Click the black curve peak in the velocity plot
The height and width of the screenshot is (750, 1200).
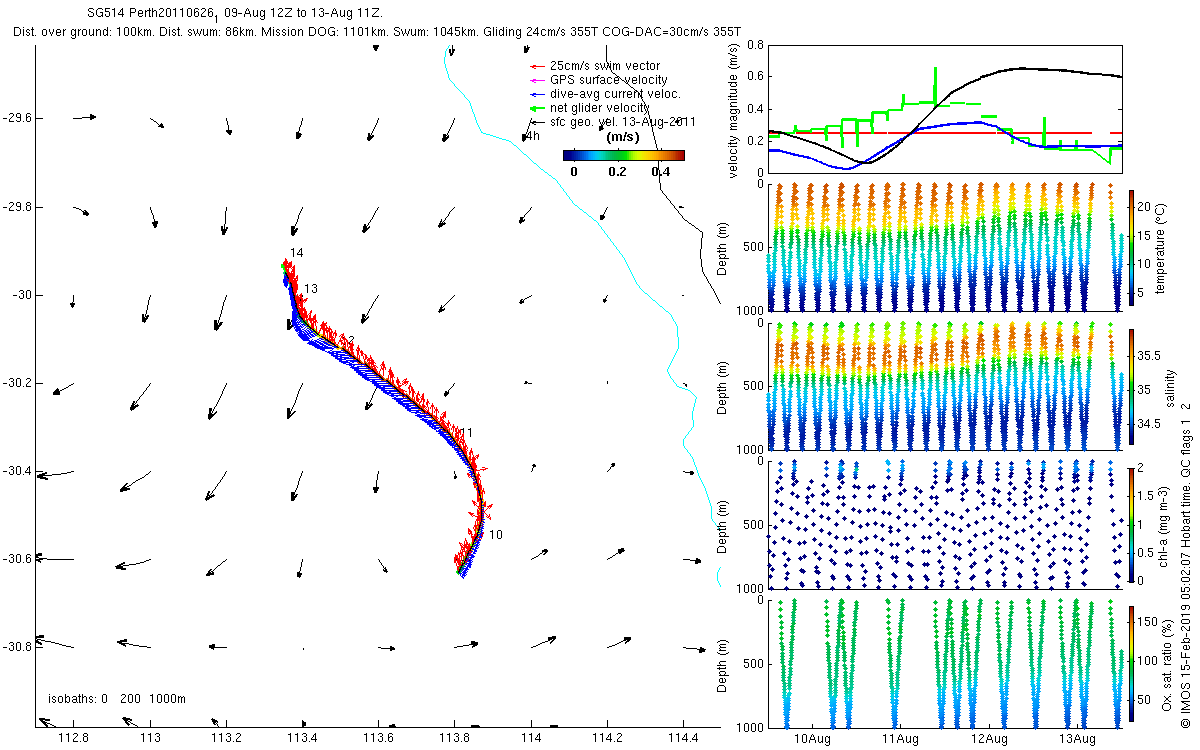coord(1020,68)
